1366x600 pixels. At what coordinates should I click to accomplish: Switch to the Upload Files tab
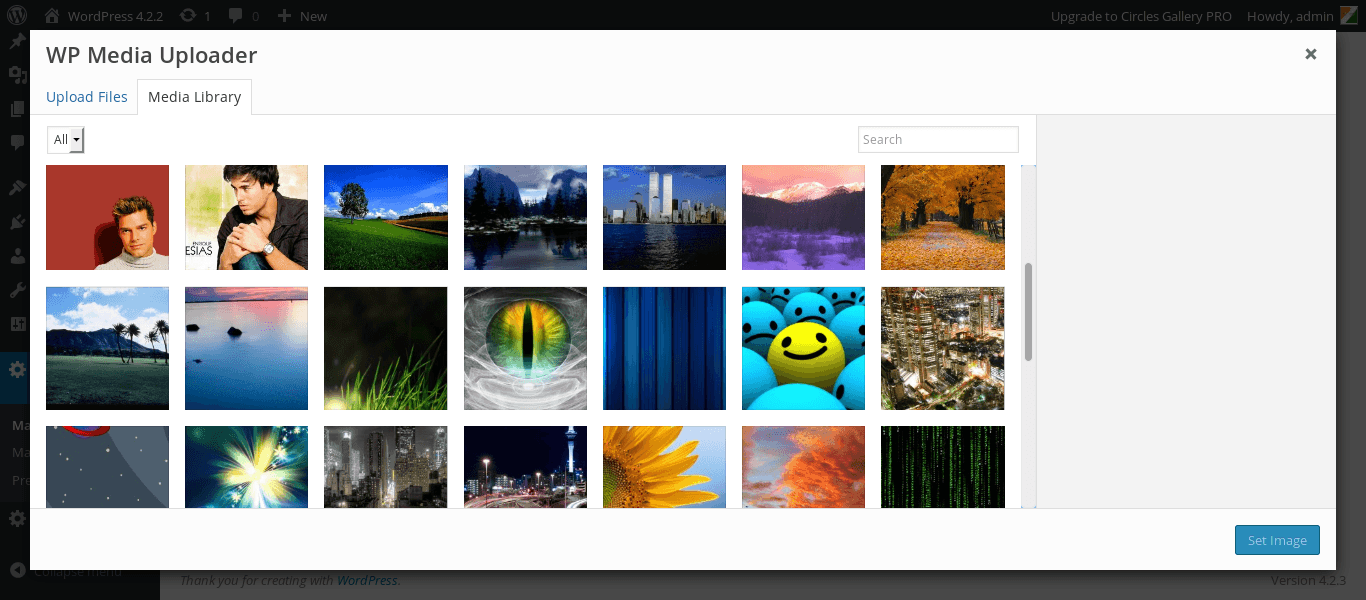pos(87,97)
